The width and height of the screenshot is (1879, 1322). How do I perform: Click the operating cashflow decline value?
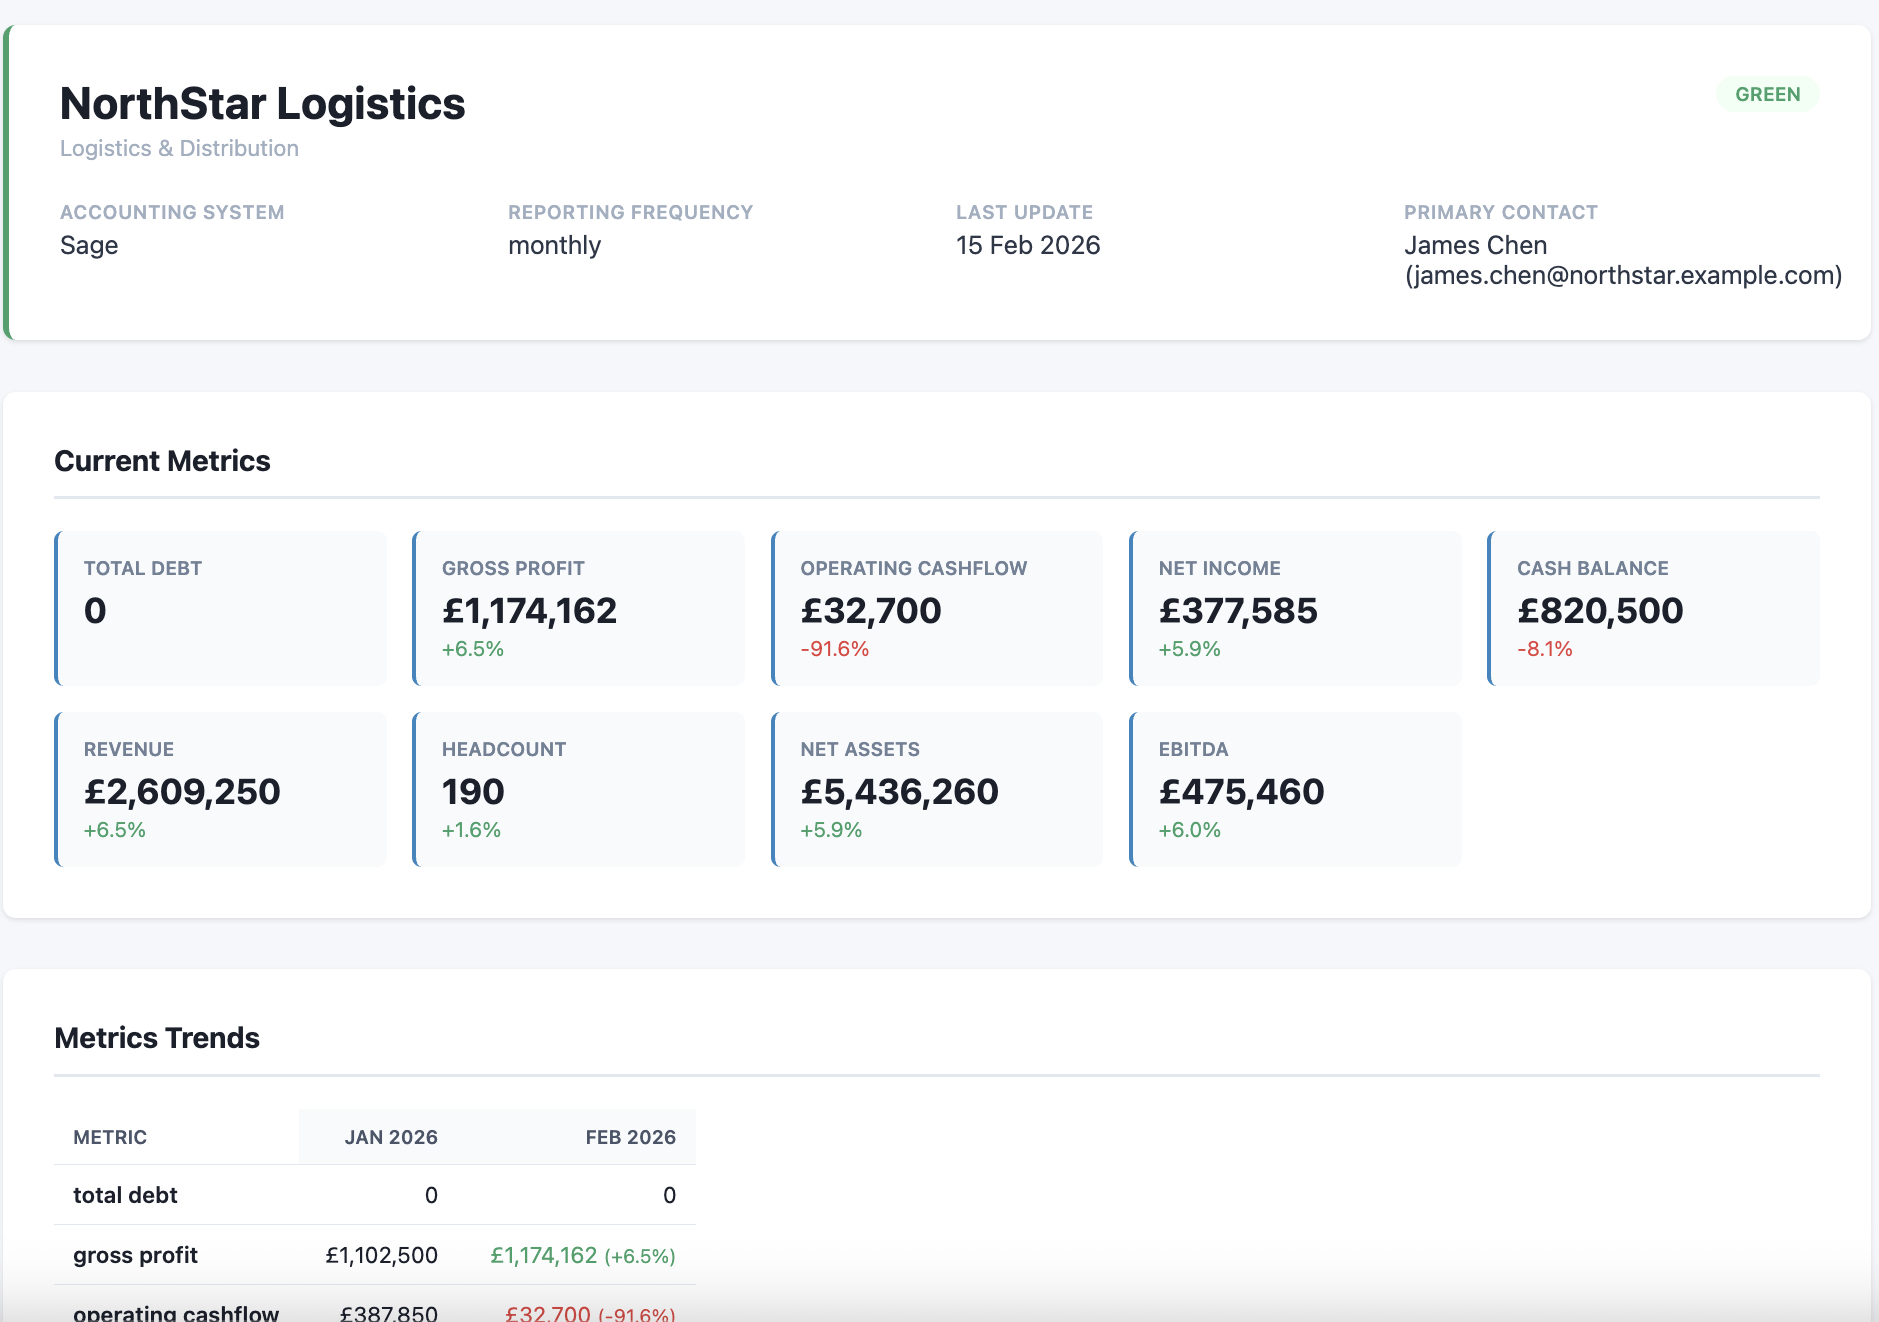pyautogui.click(x=590, y=1313)
